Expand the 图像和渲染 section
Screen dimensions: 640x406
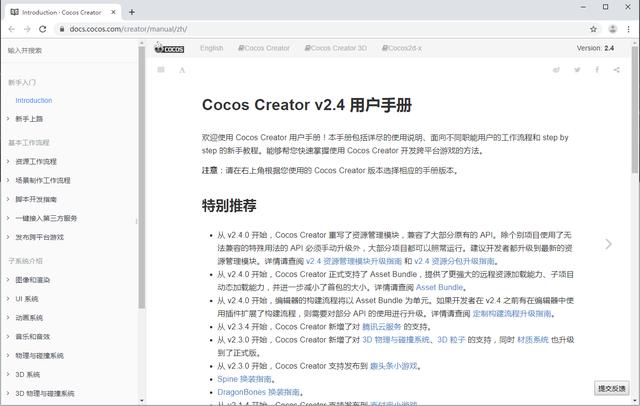[33, 280]
